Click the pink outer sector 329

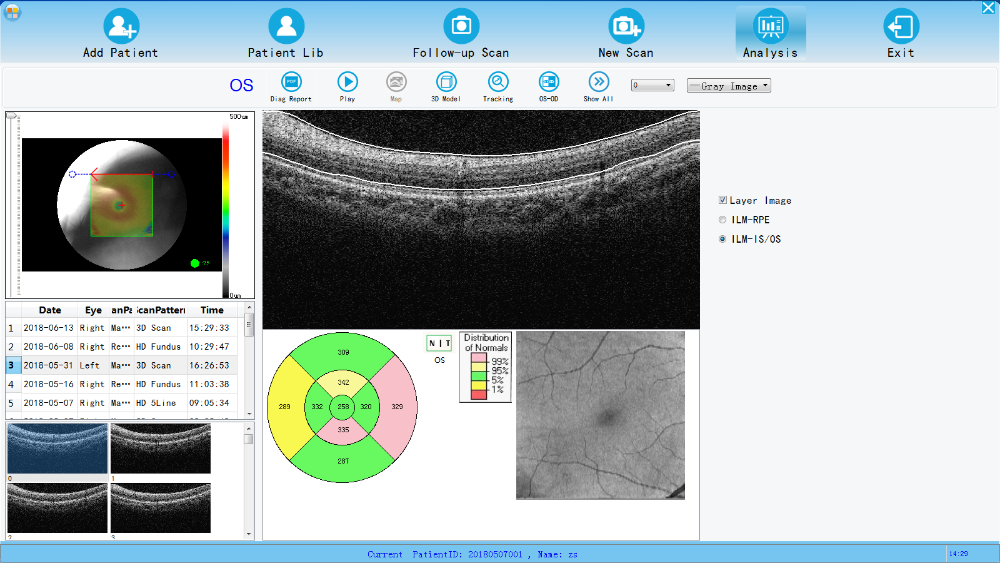click(397, 407)
